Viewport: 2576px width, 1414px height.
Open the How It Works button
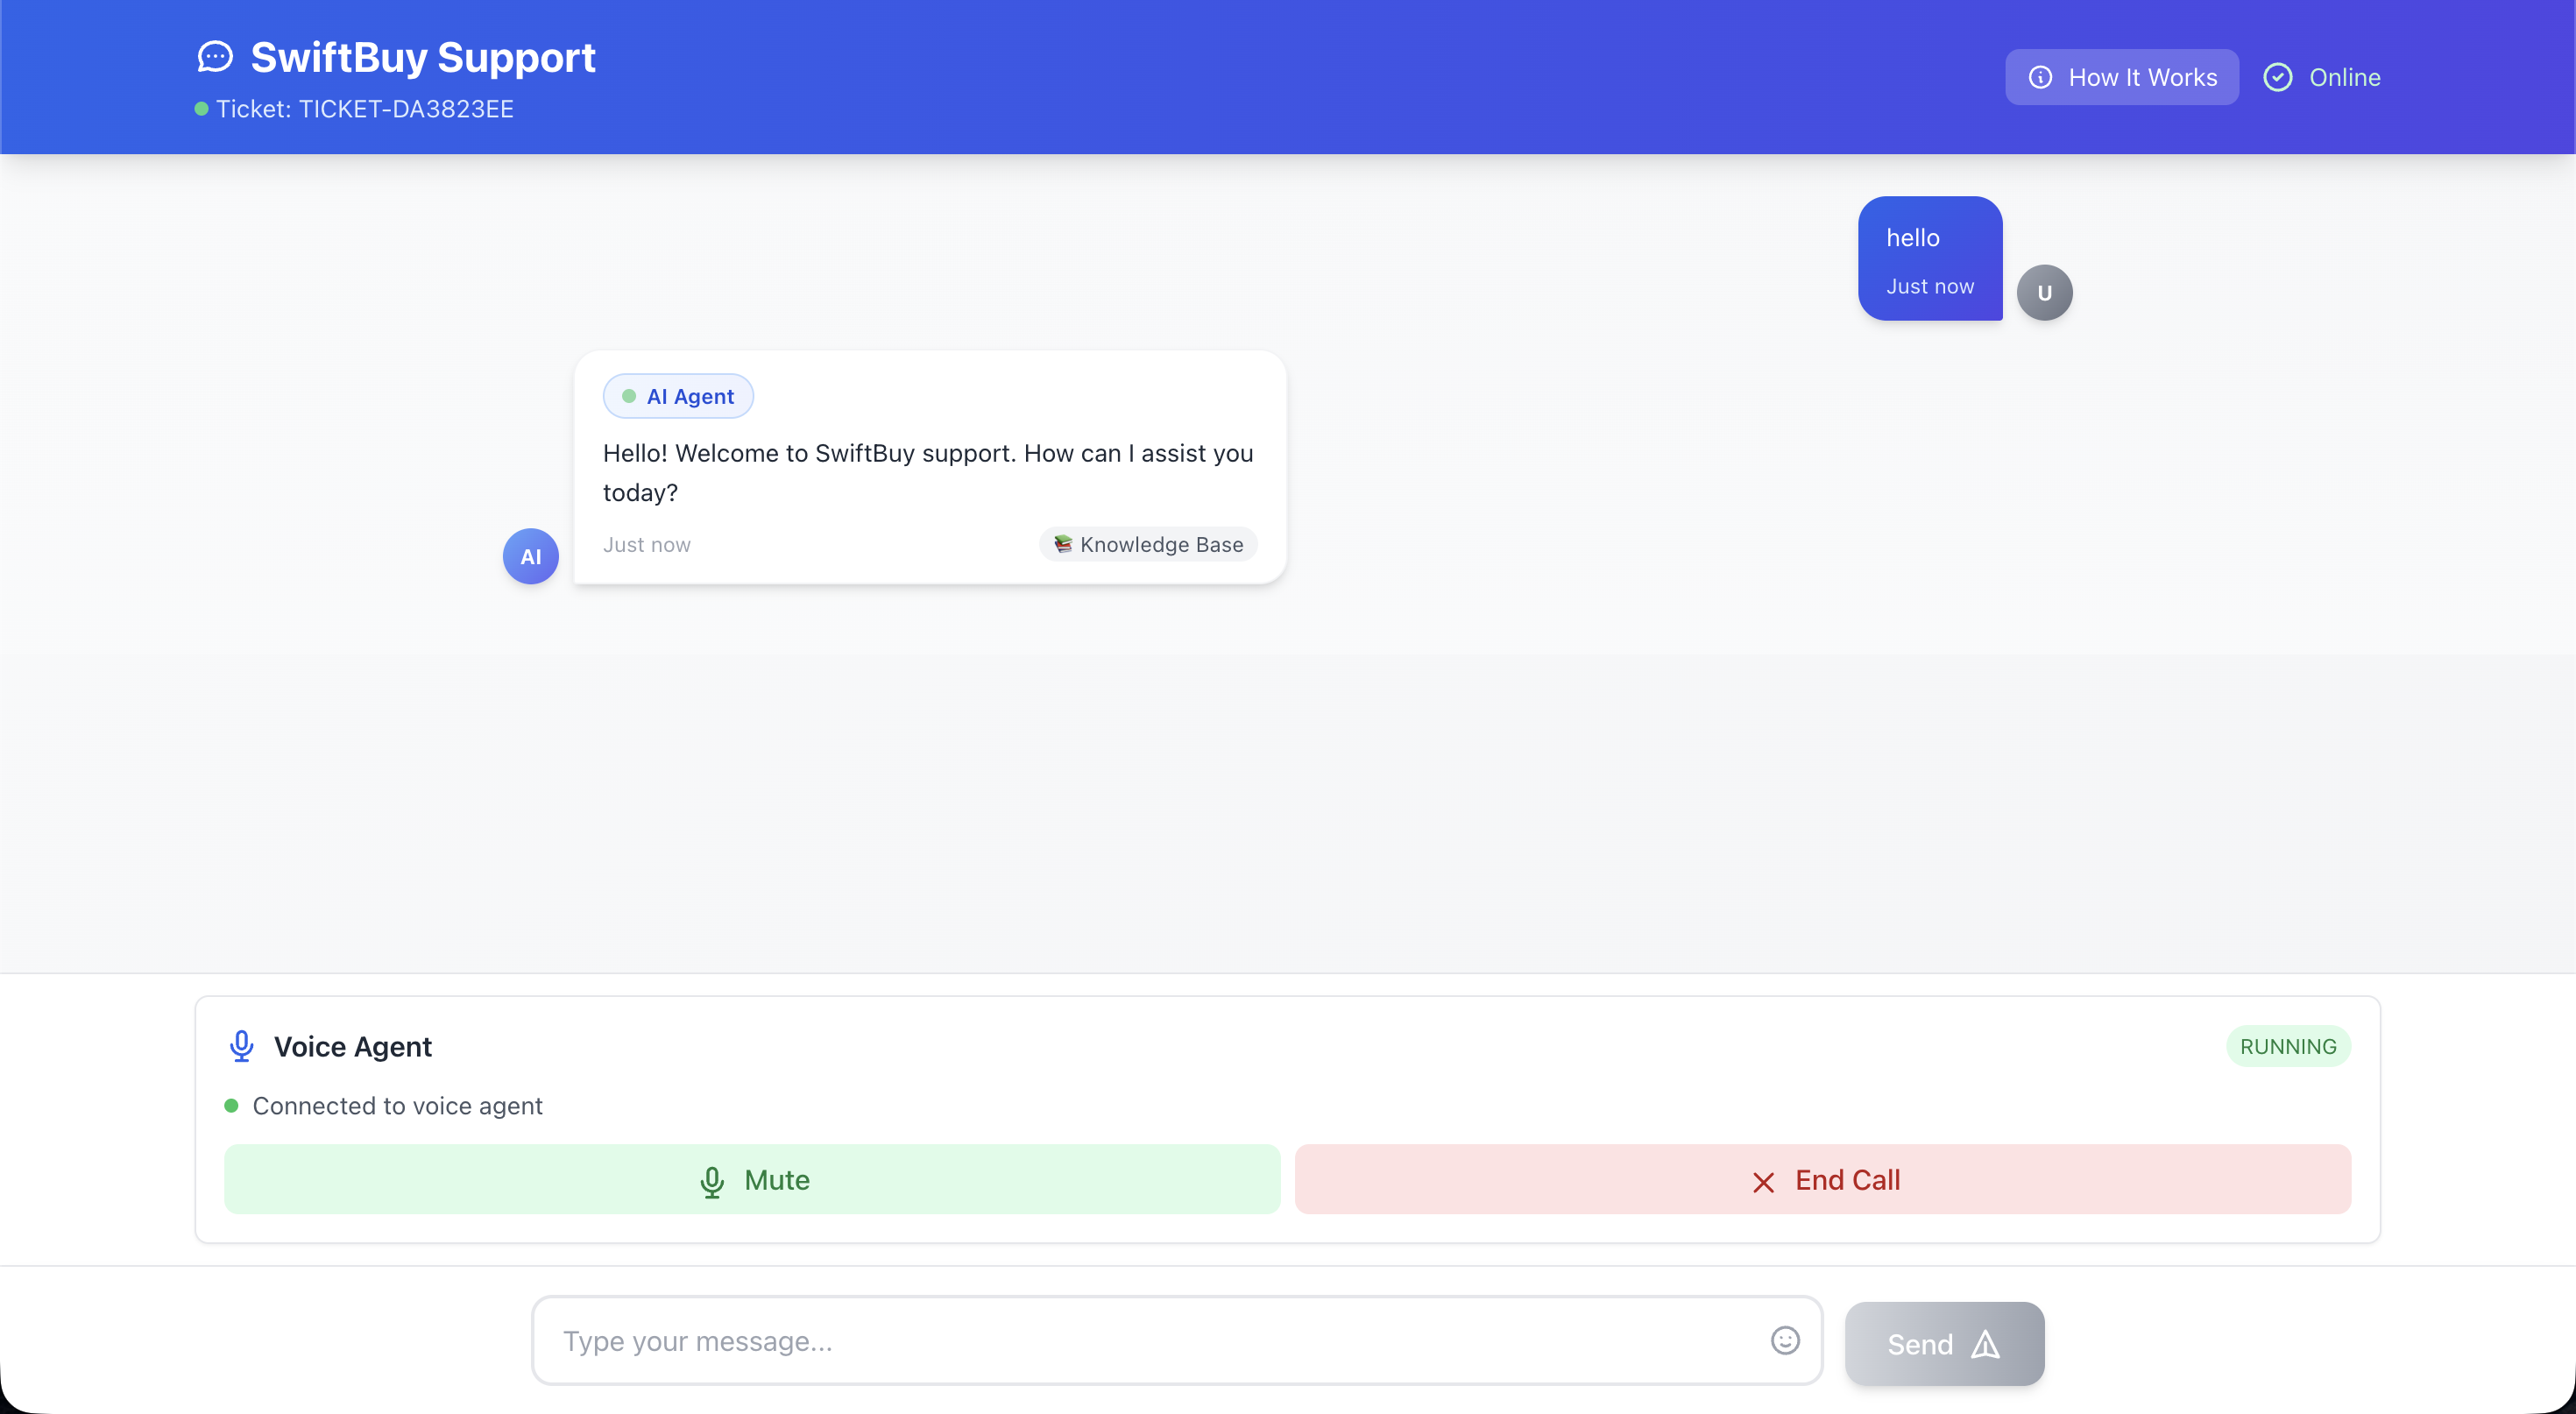click(2121, 77)
